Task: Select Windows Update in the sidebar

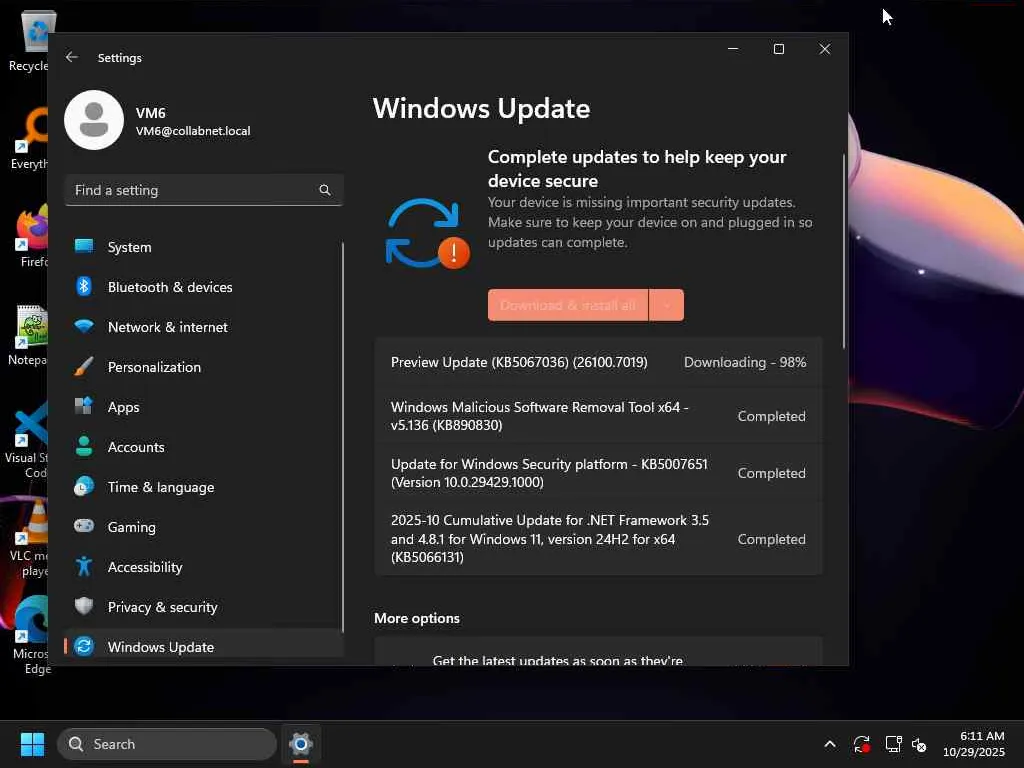Action: pos(204,645)
